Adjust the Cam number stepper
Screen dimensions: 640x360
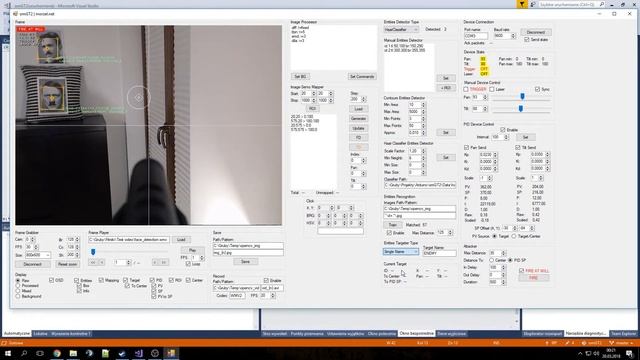pyautogui.click(x=33, y=240)
